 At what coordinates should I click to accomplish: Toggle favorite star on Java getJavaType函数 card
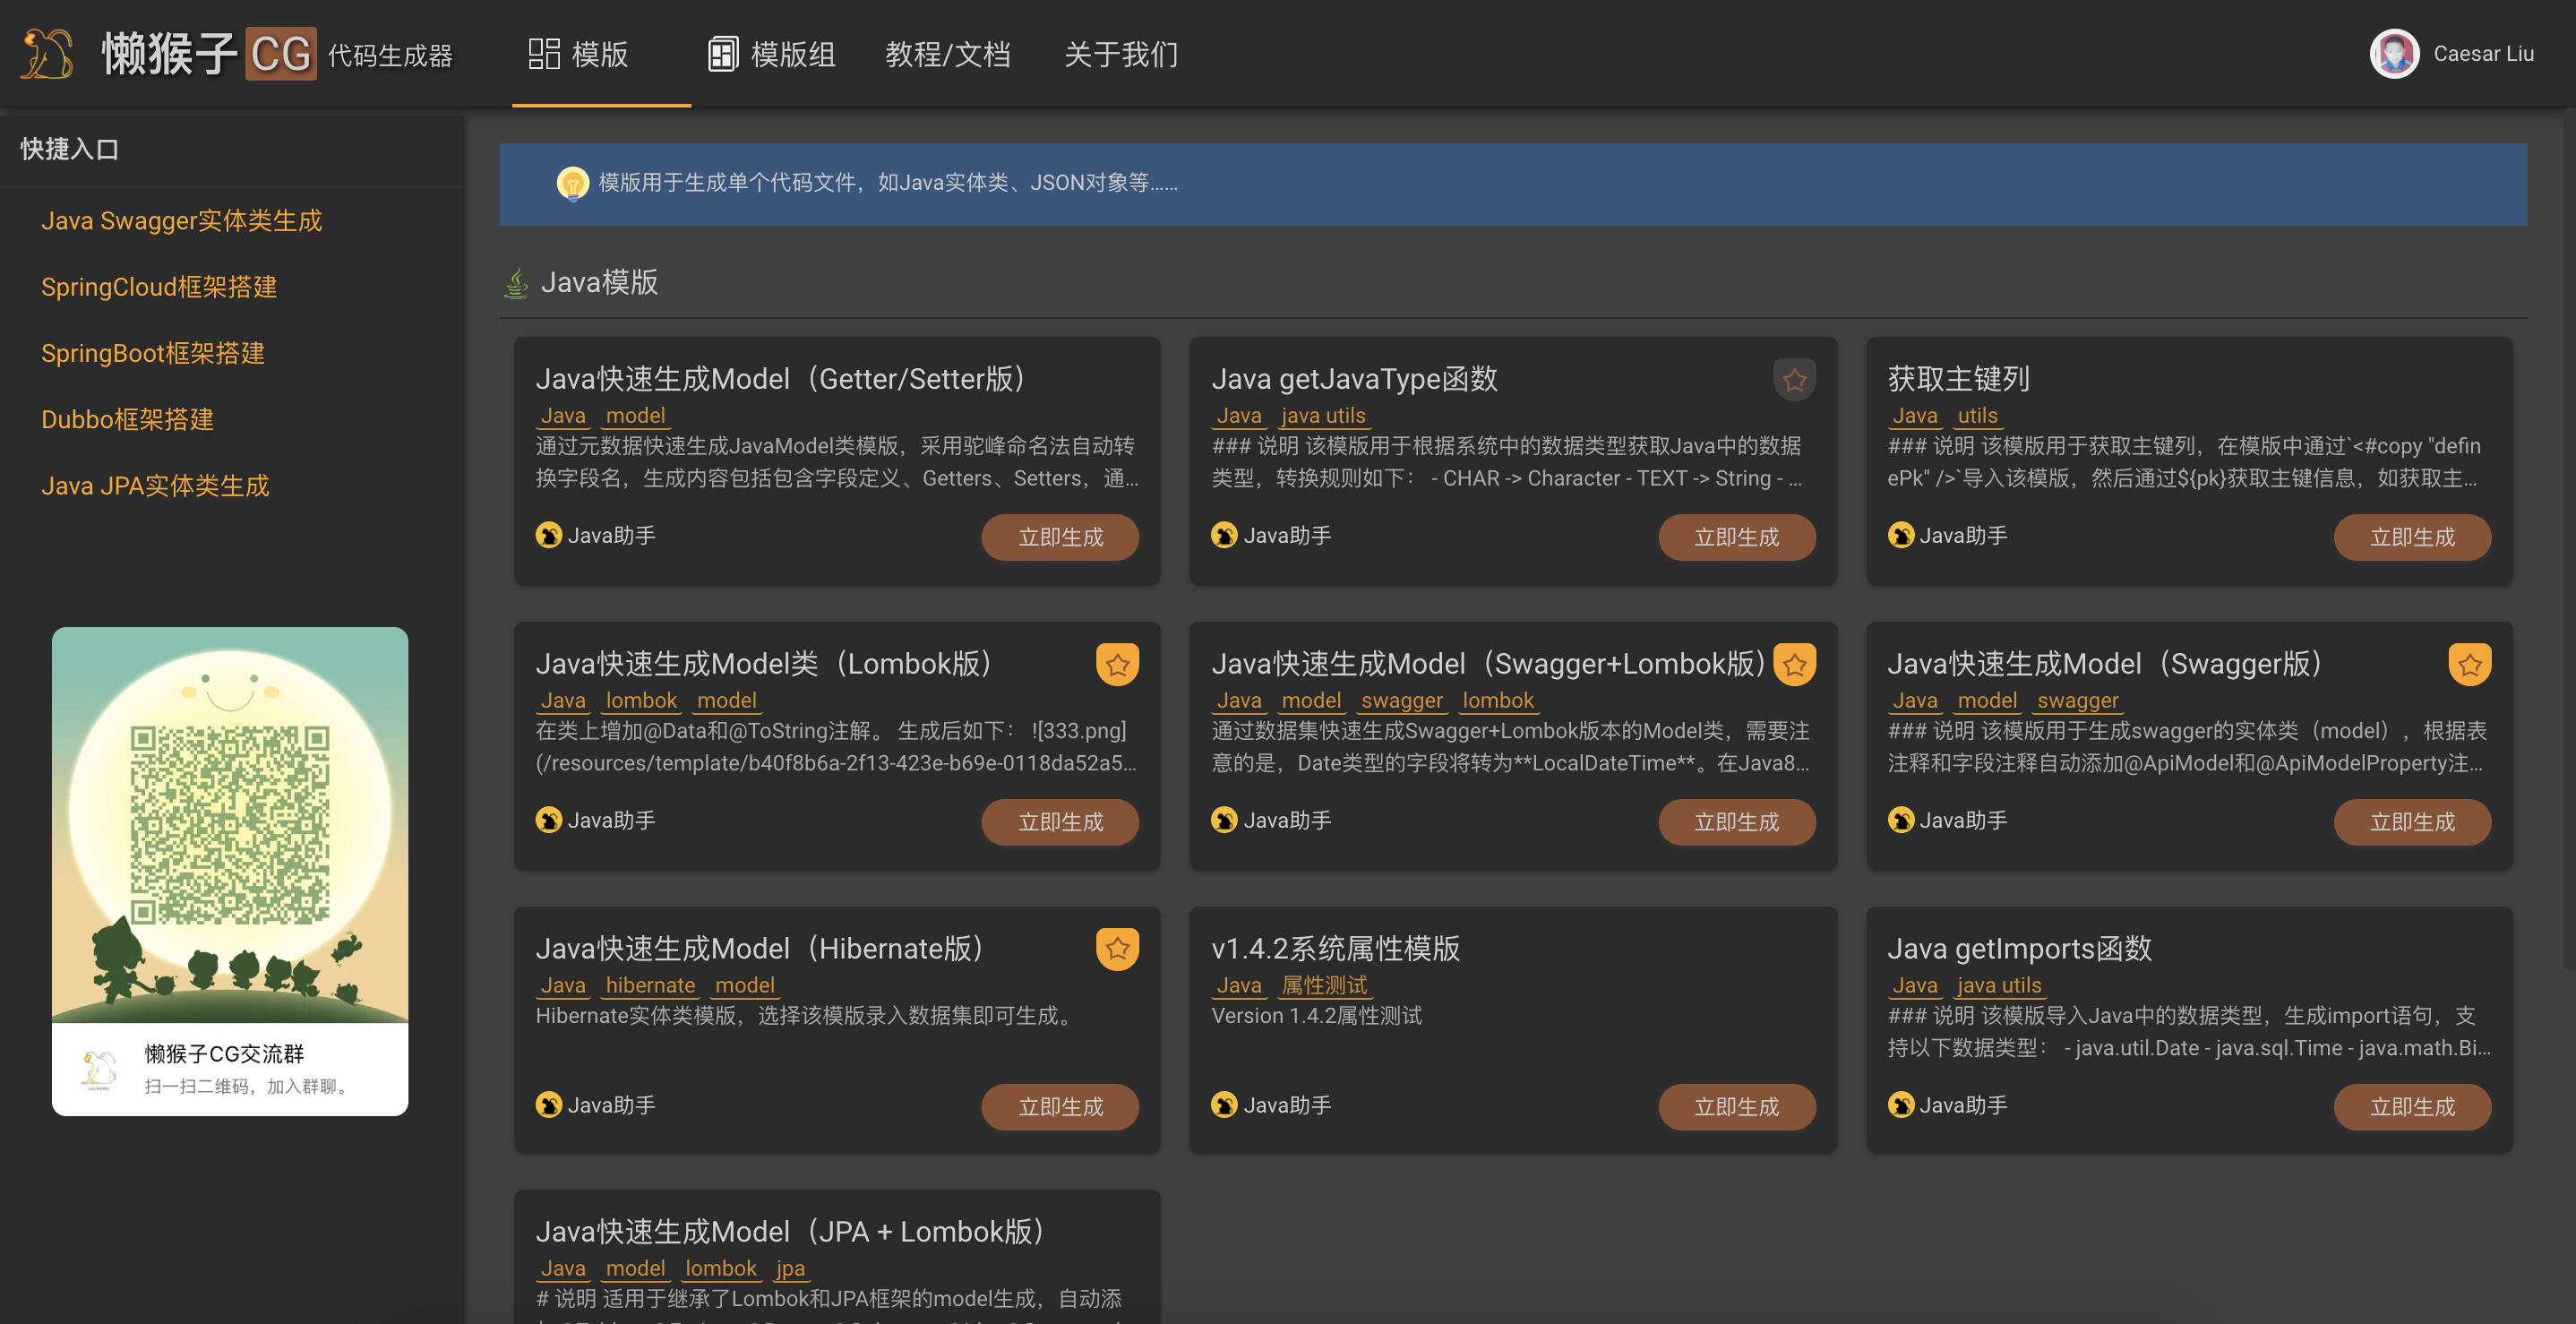point(1794,380)
